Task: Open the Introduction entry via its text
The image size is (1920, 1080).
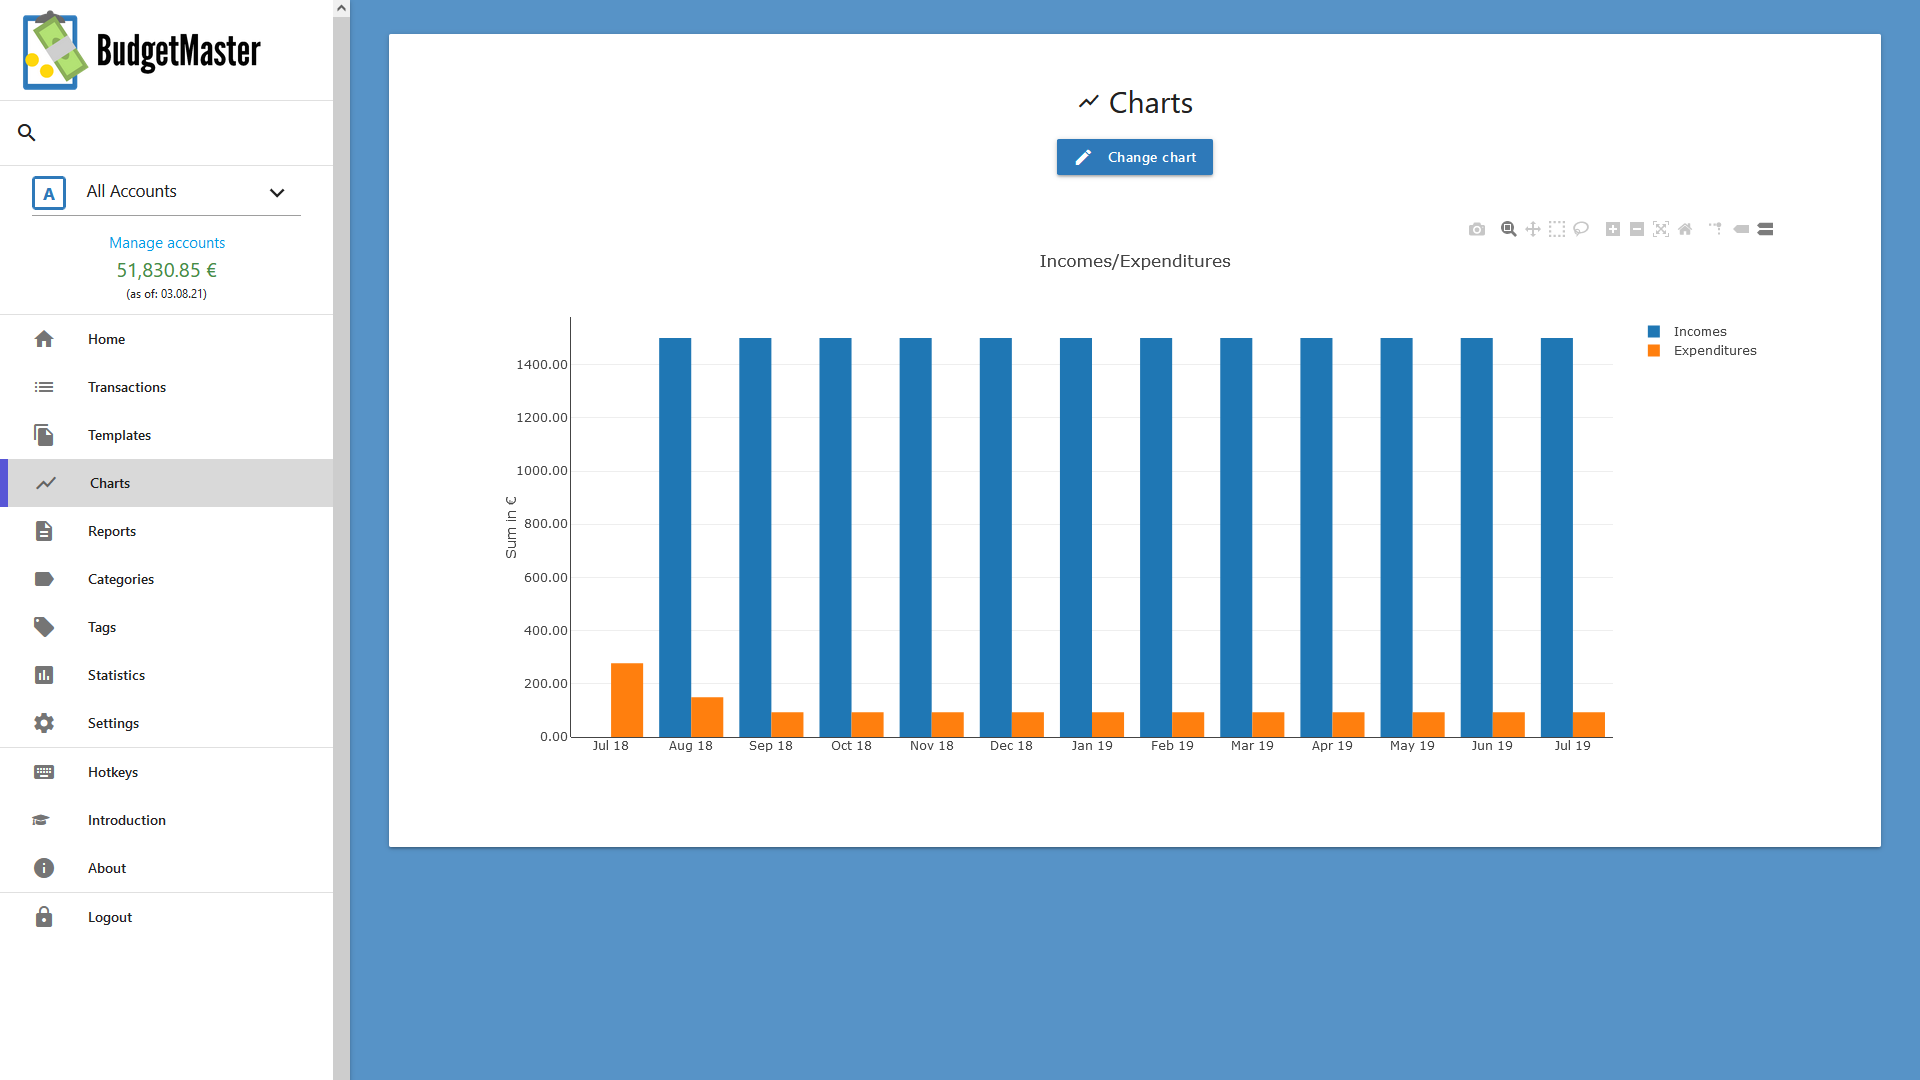Action: 127,820
